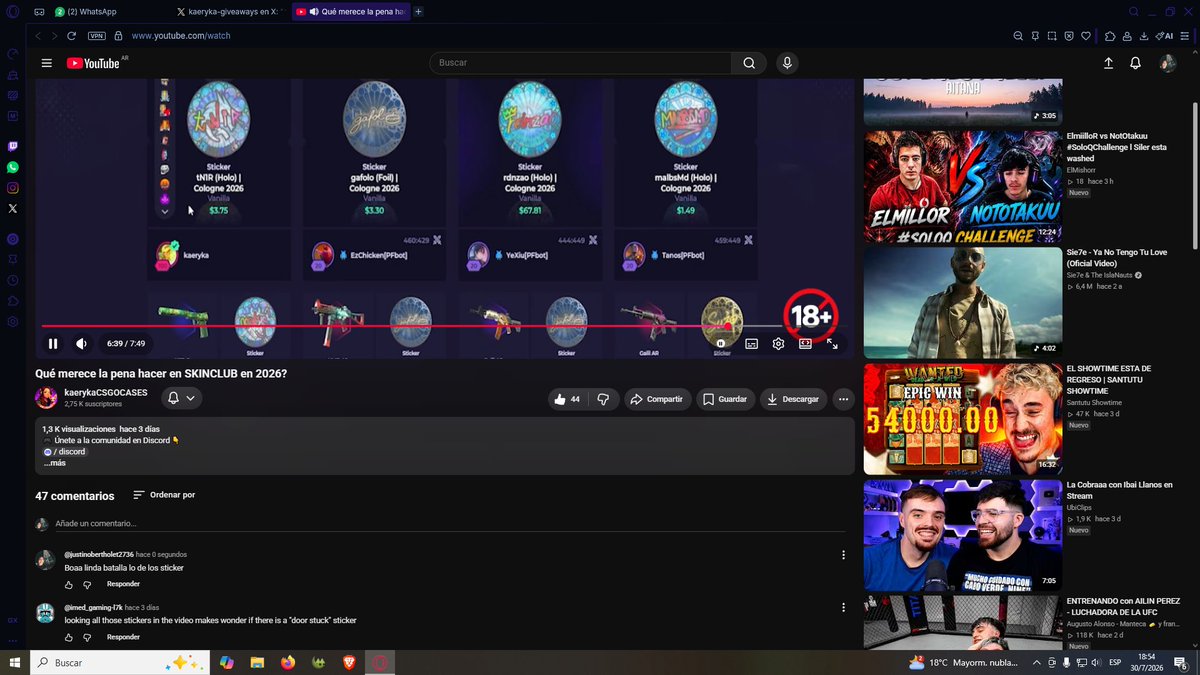Reply to the justinobertholet2736 comment

[x=123, y=584]
